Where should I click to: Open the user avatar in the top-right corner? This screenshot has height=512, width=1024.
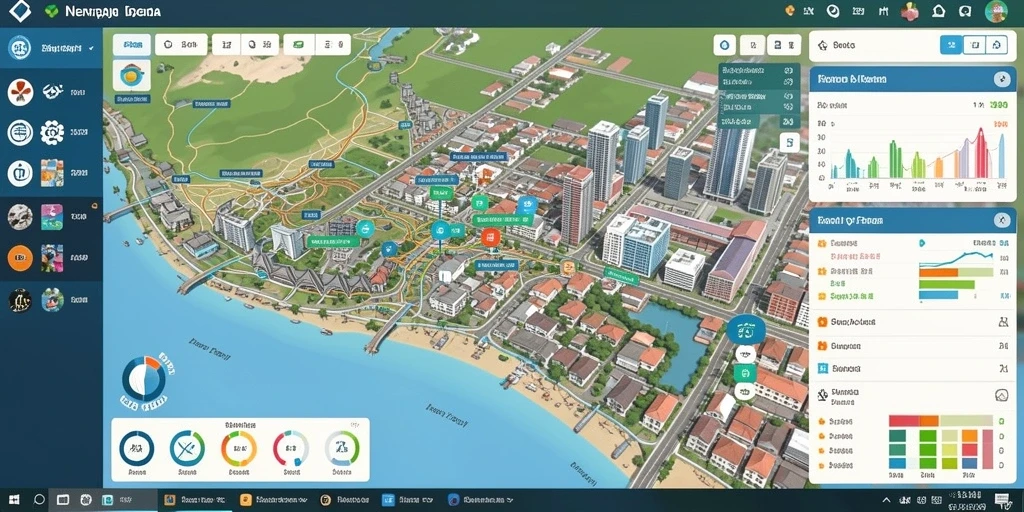click(x=996, y=11)
